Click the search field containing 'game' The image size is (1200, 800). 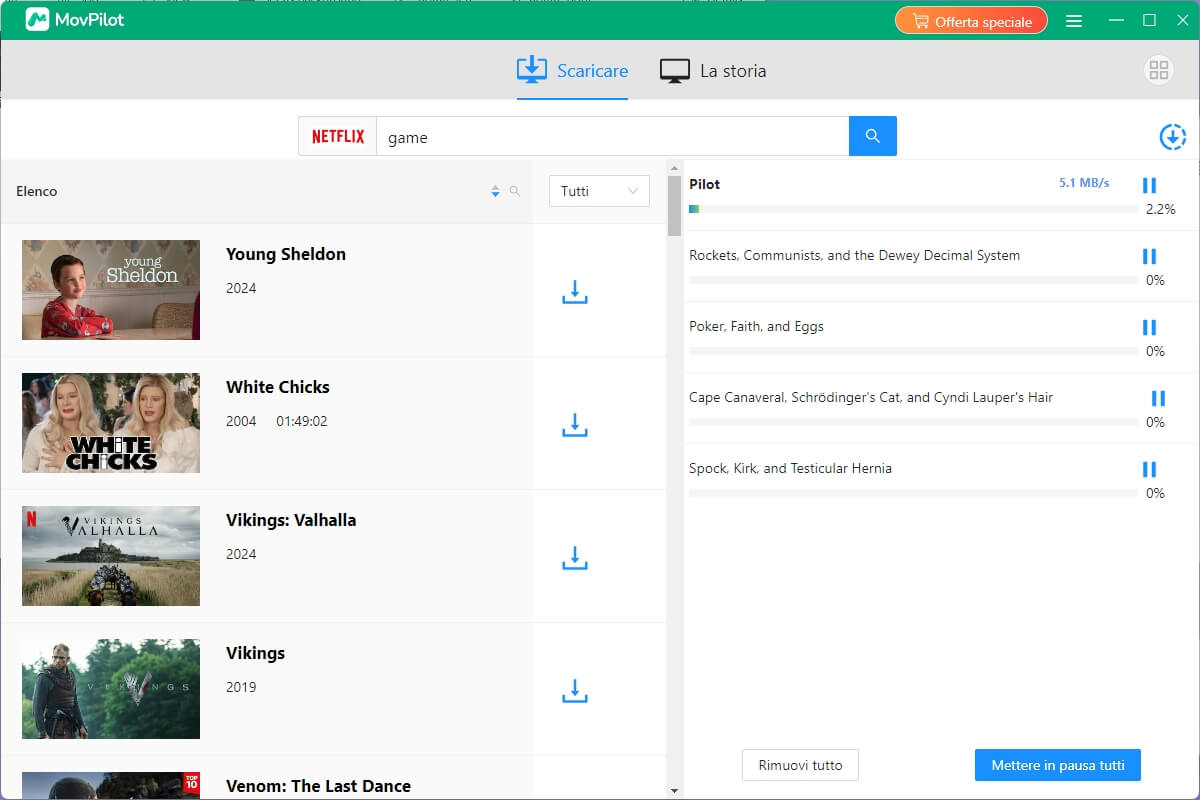[612, 137]
